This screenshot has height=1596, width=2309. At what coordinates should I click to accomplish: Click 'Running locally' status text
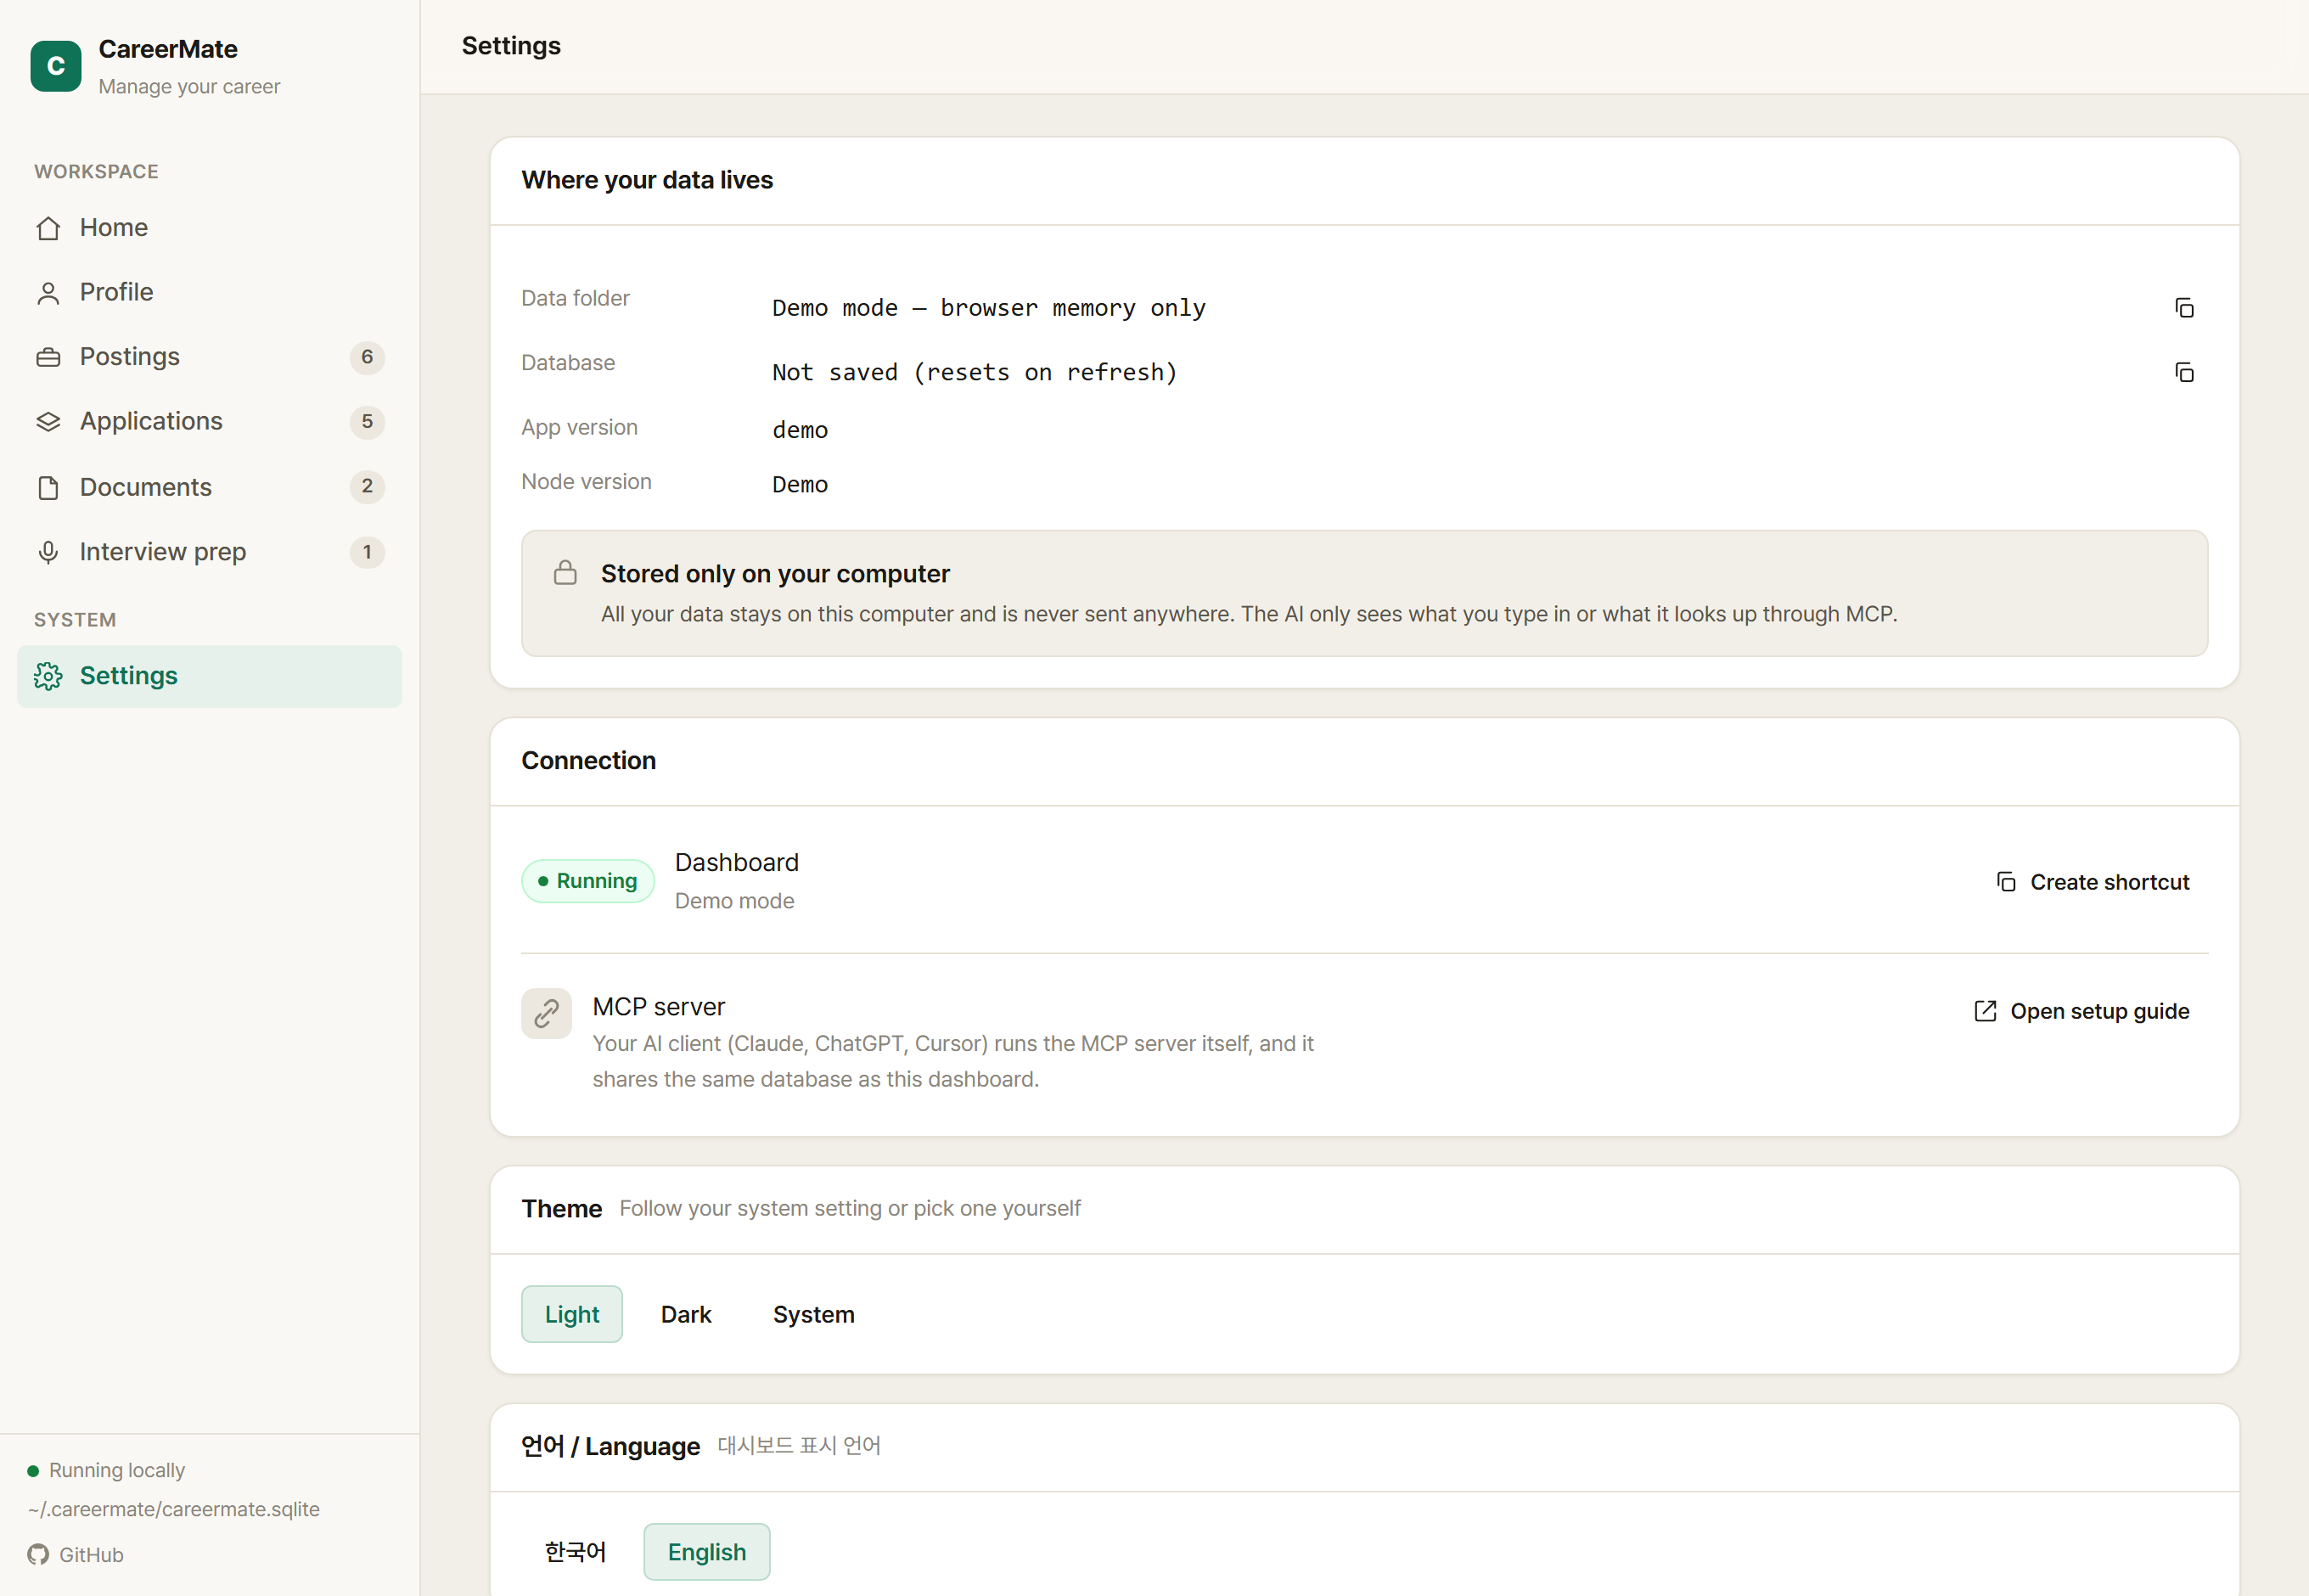click(117, 1470)
